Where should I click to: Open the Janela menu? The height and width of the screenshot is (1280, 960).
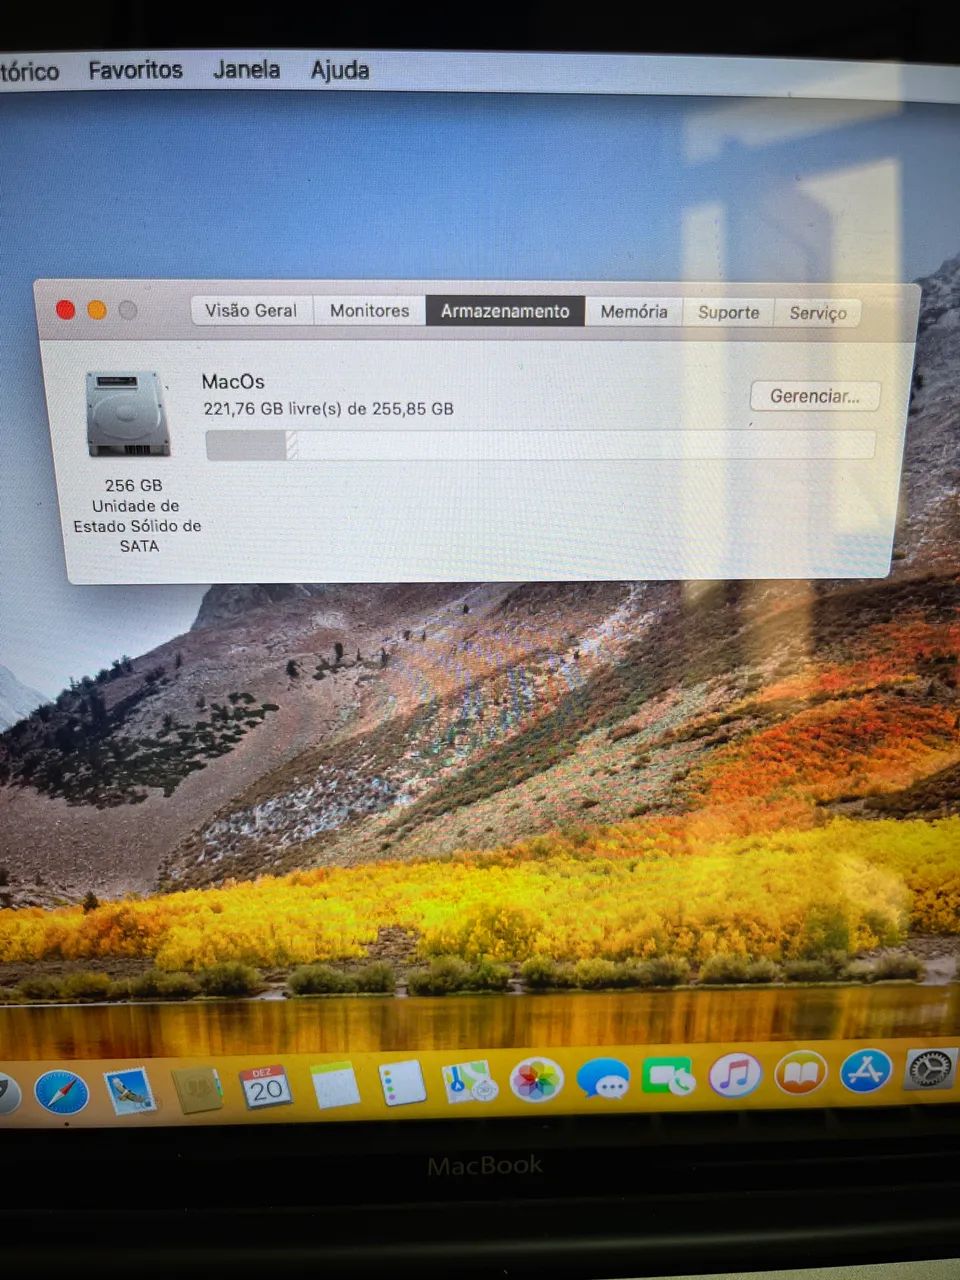245,70
